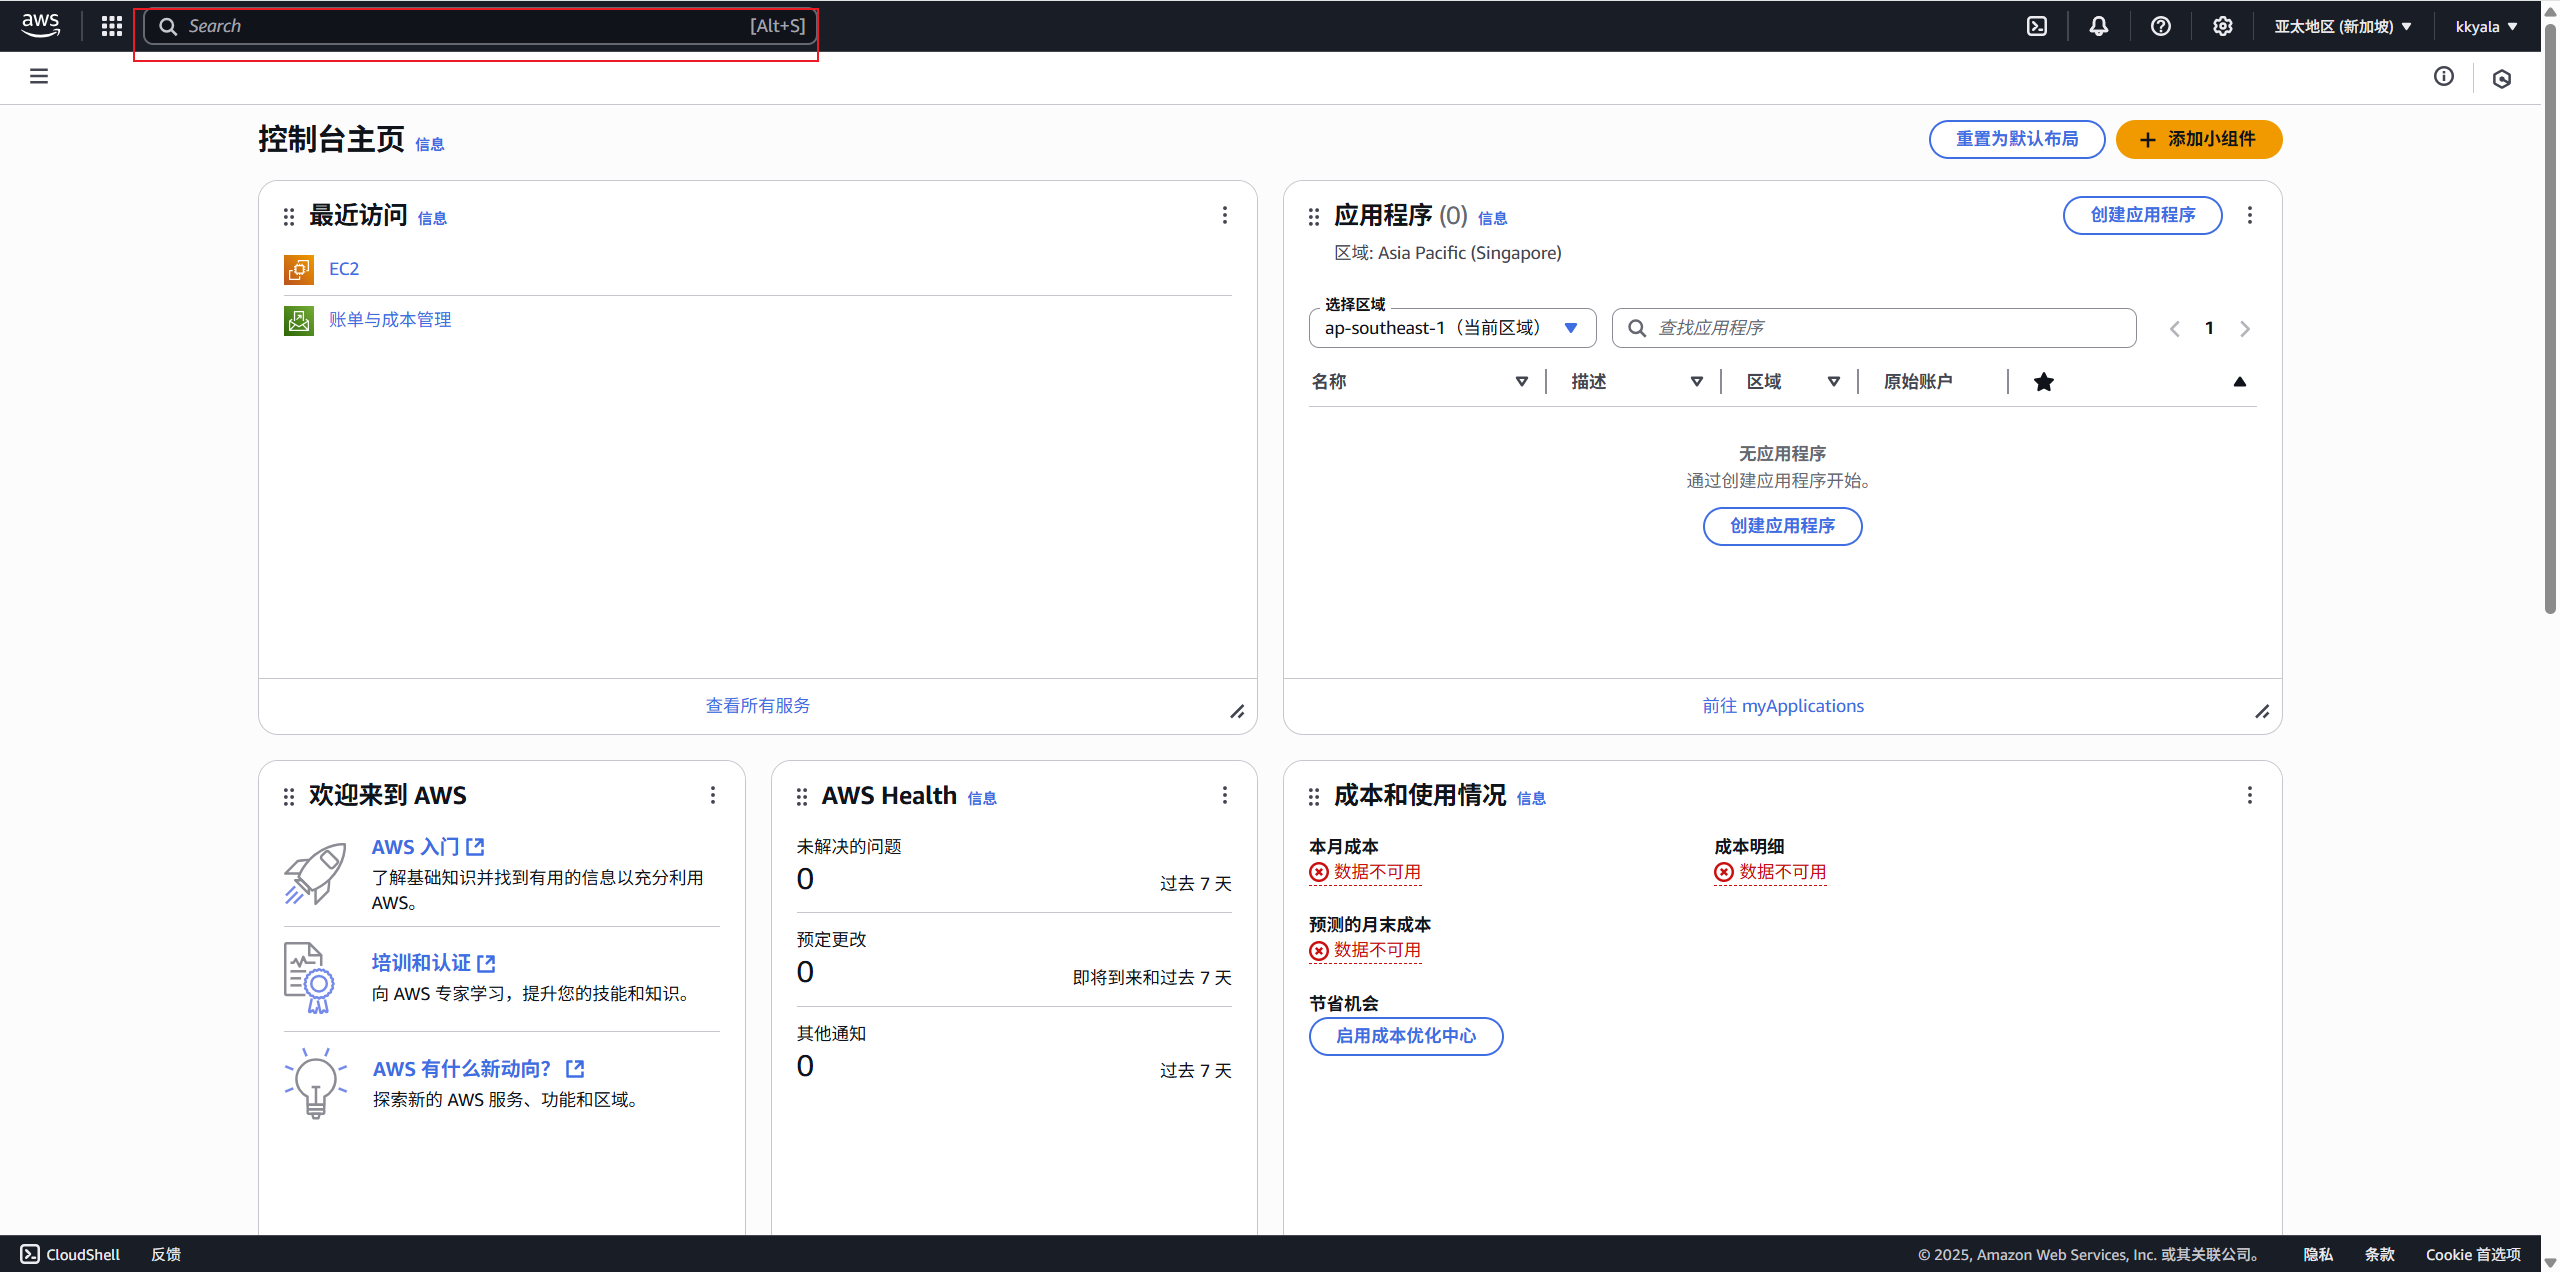This screenshot has width=2560, height=1272.
Task: Click the 添加小组件 button
Action: pyautogui.click(x=2199, y=139)
